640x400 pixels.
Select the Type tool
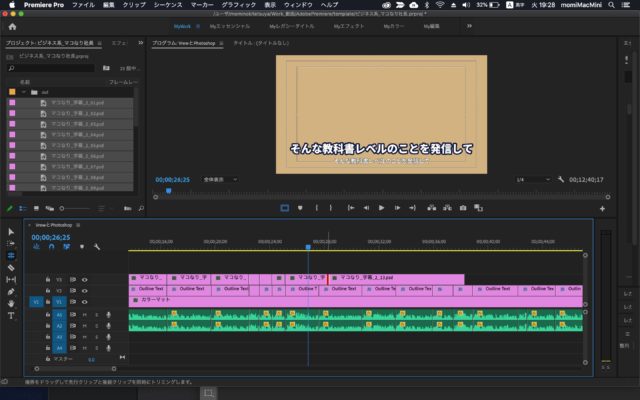(11, 316)
